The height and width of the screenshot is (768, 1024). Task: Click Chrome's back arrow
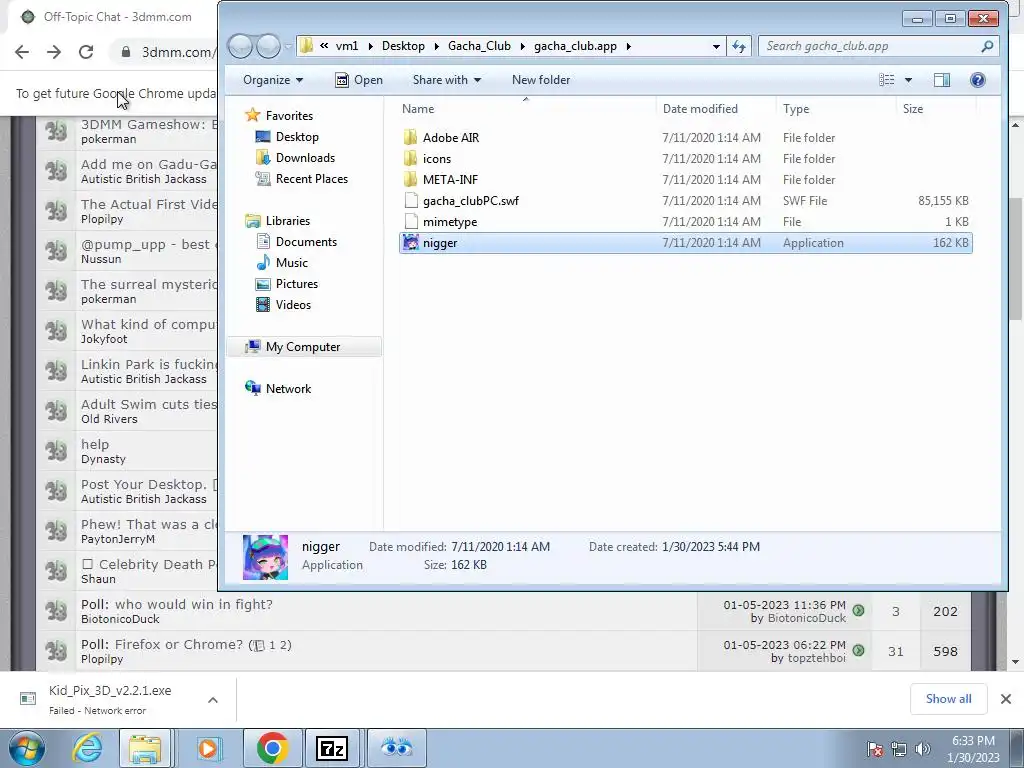(22, 52)
